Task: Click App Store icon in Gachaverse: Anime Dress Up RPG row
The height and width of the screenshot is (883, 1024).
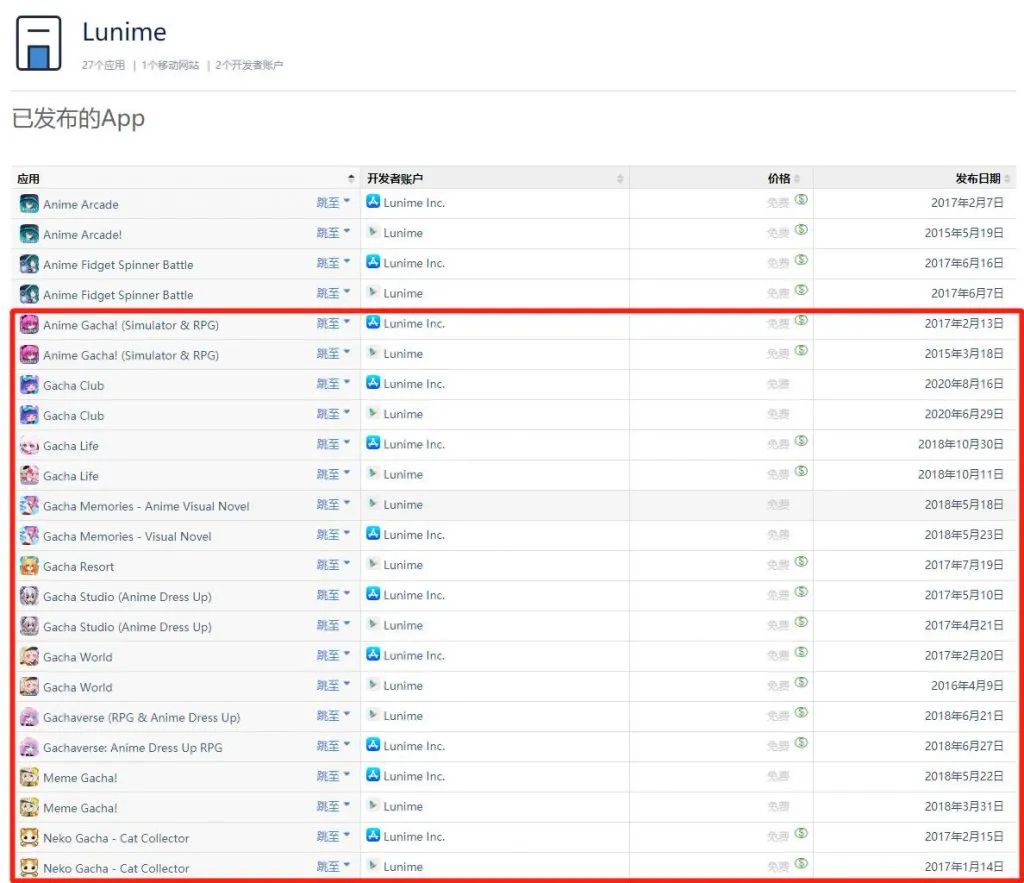Action: point(373,746)
